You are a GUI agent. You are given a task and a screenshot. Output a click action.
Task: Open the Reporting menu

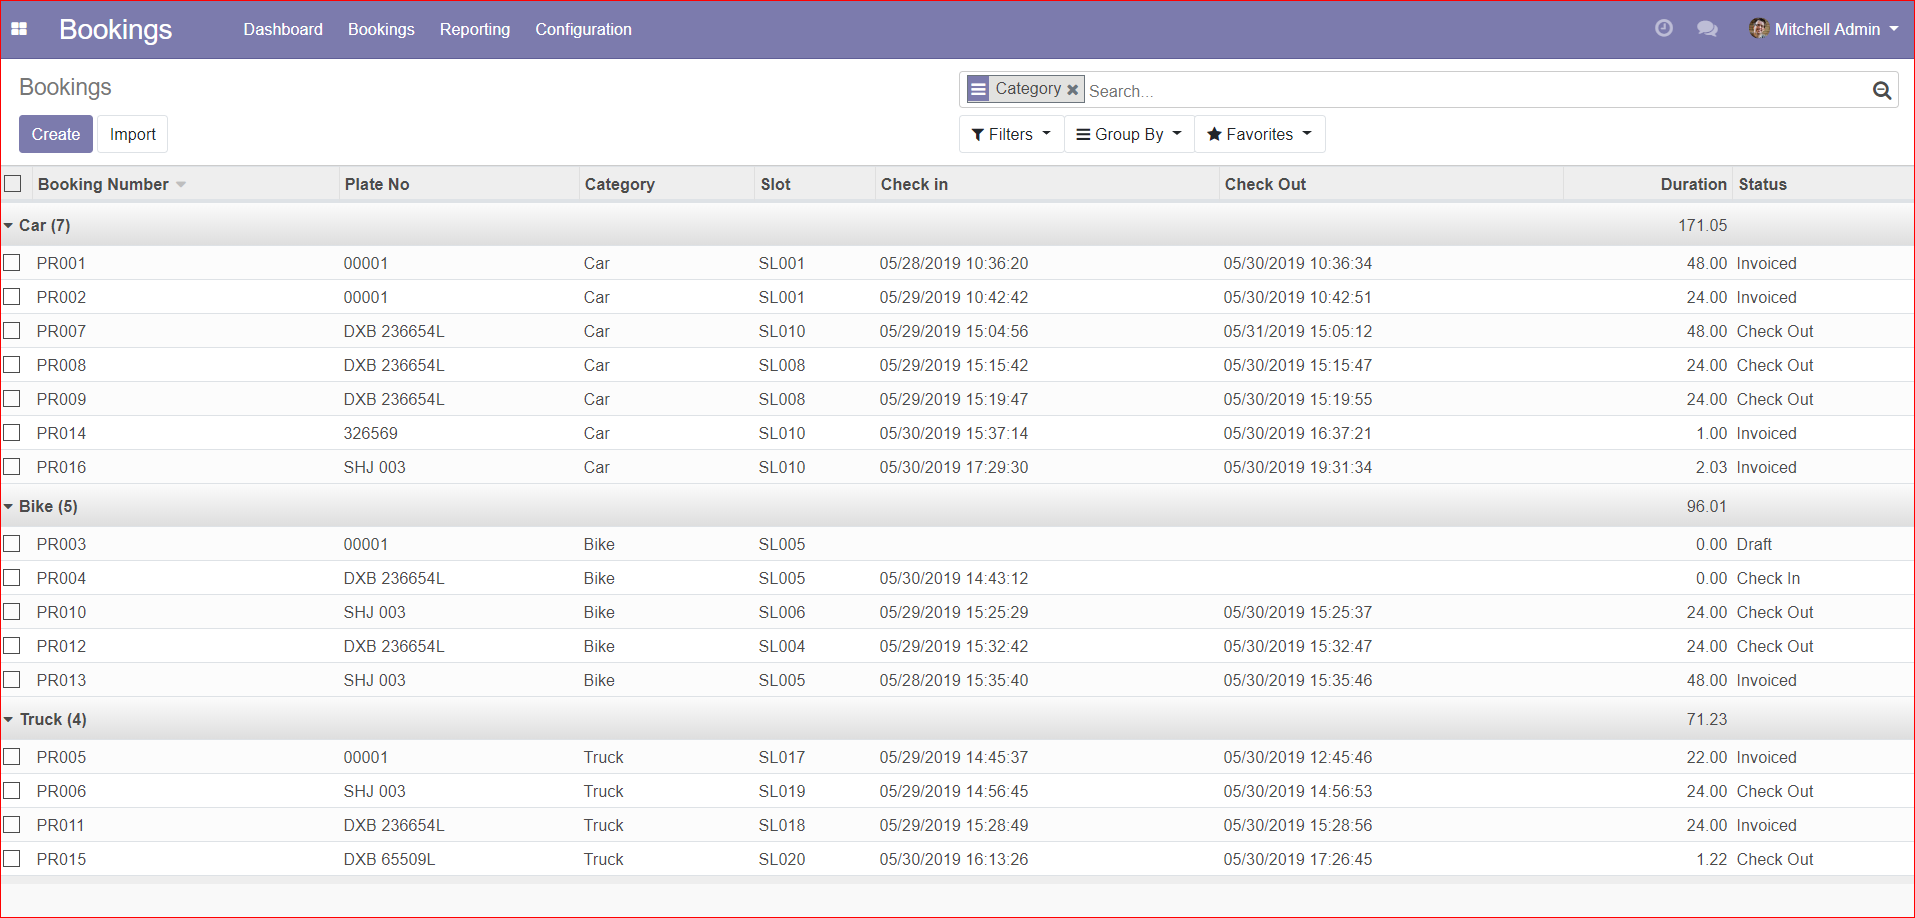[474, 29]
